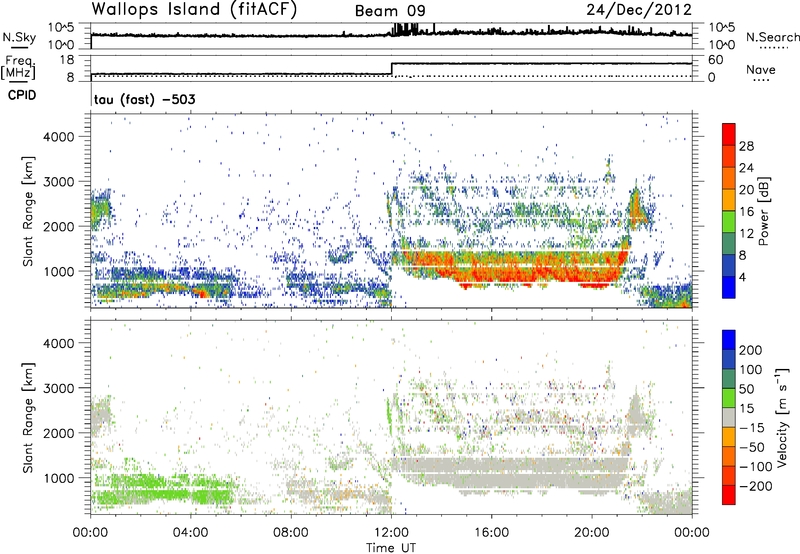Click the light green 12–16 dB Power color segment
Viewport: 800px width, 554px height.
[729, 222]
